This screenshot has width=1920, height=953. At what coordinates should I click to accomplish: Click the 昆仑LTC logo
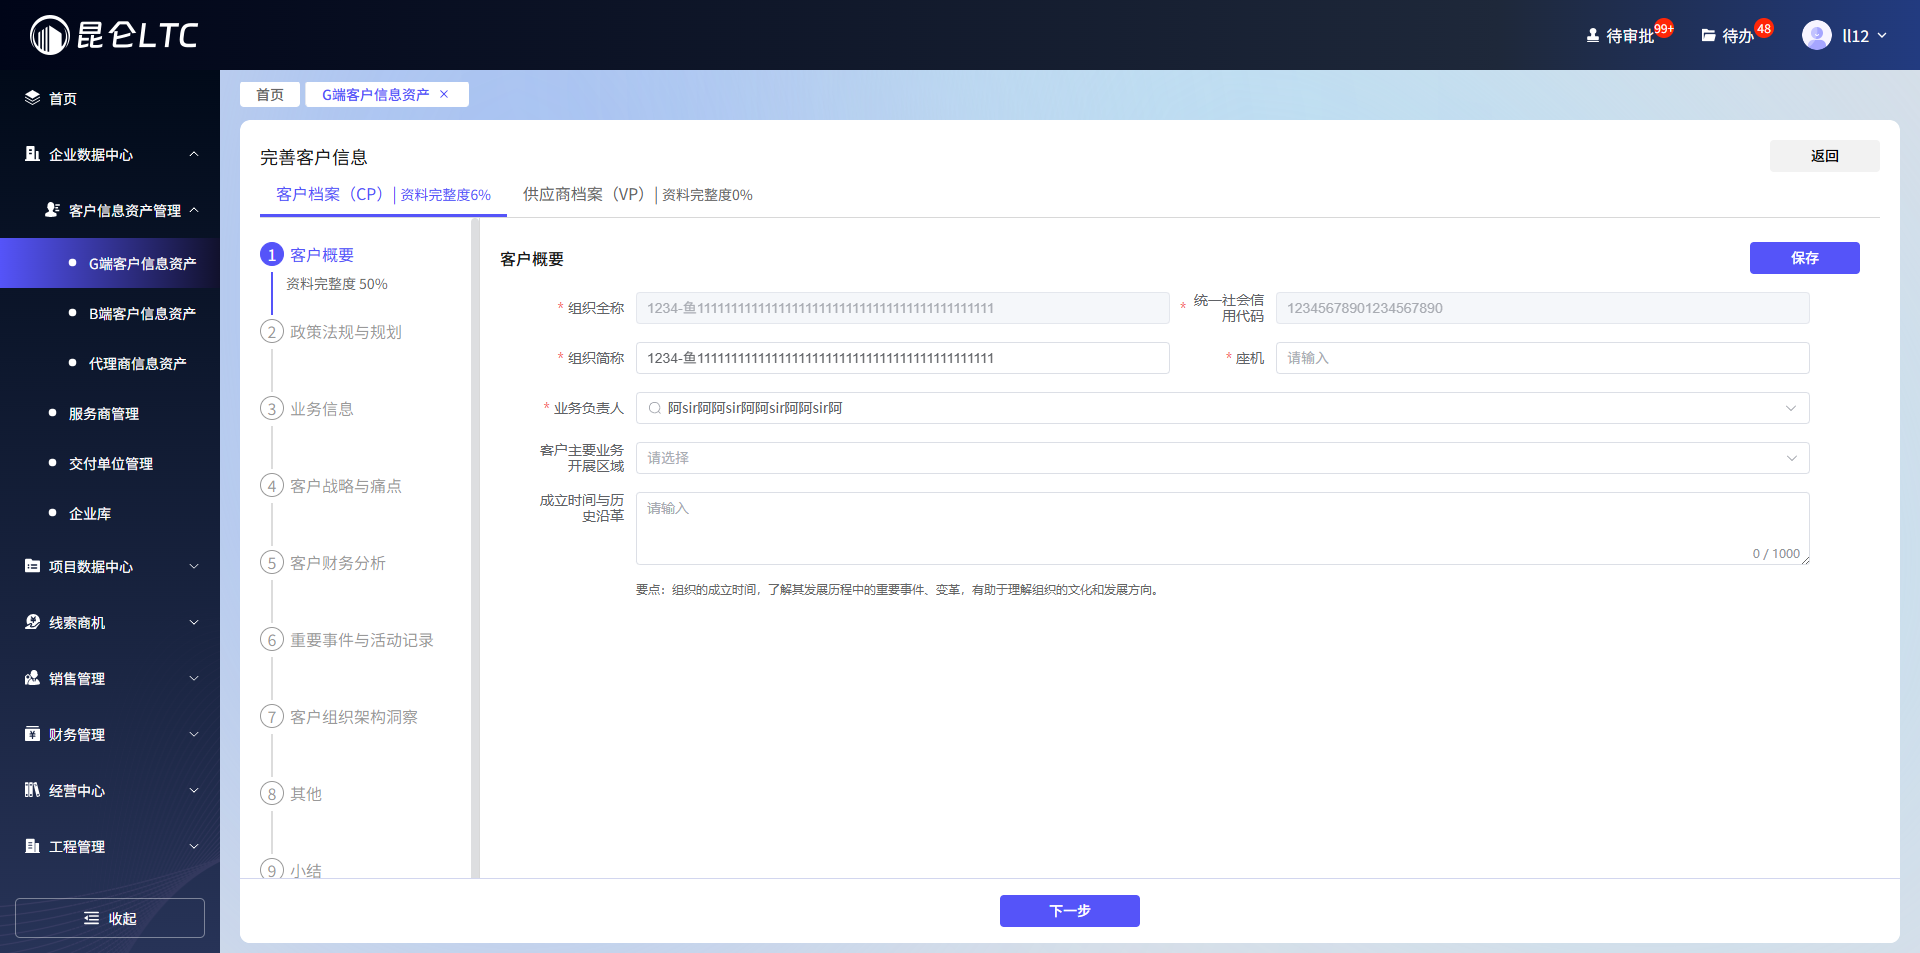[112, 33]
